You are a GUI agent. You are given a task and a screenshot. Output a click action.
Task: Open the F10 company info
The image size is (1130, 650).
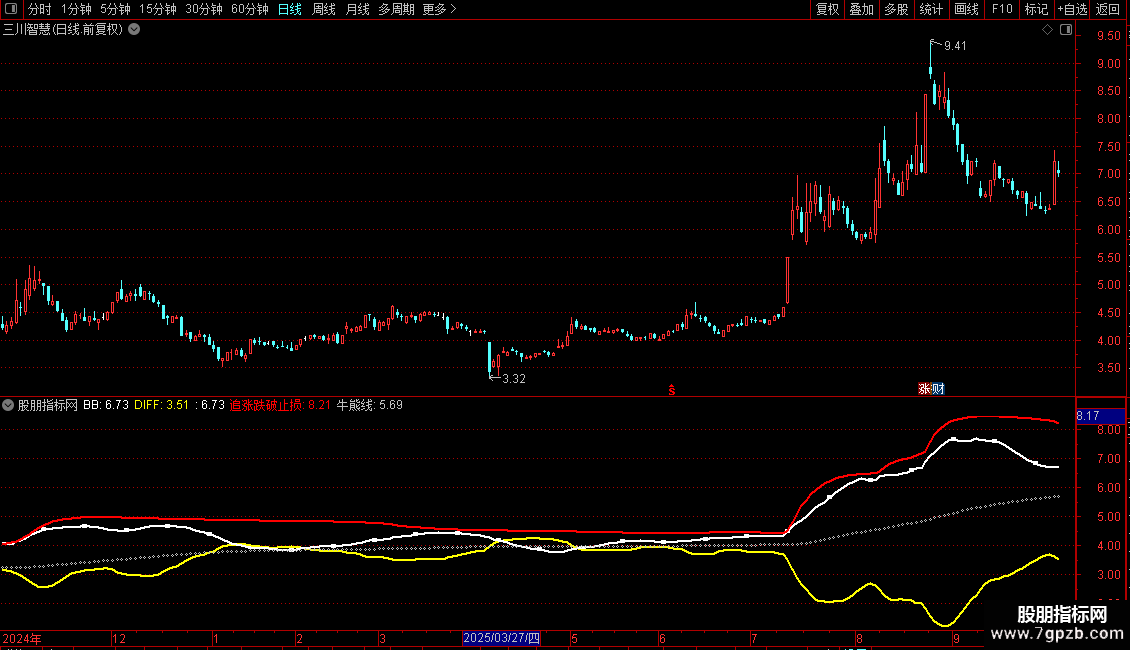coord(1002,9)
